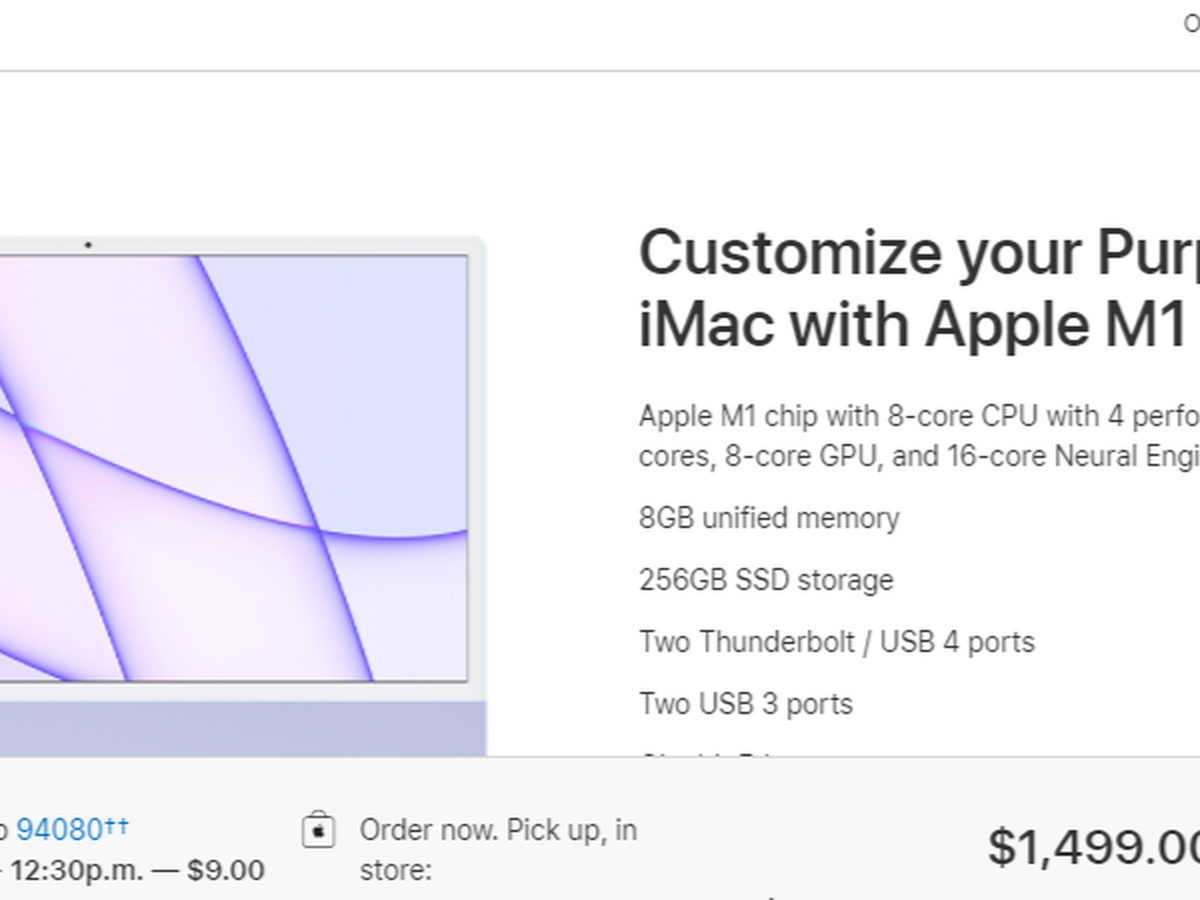1200x900 pixels.
Task: Click the Two USB 3 ports line
Action: [x=746, y=704]
